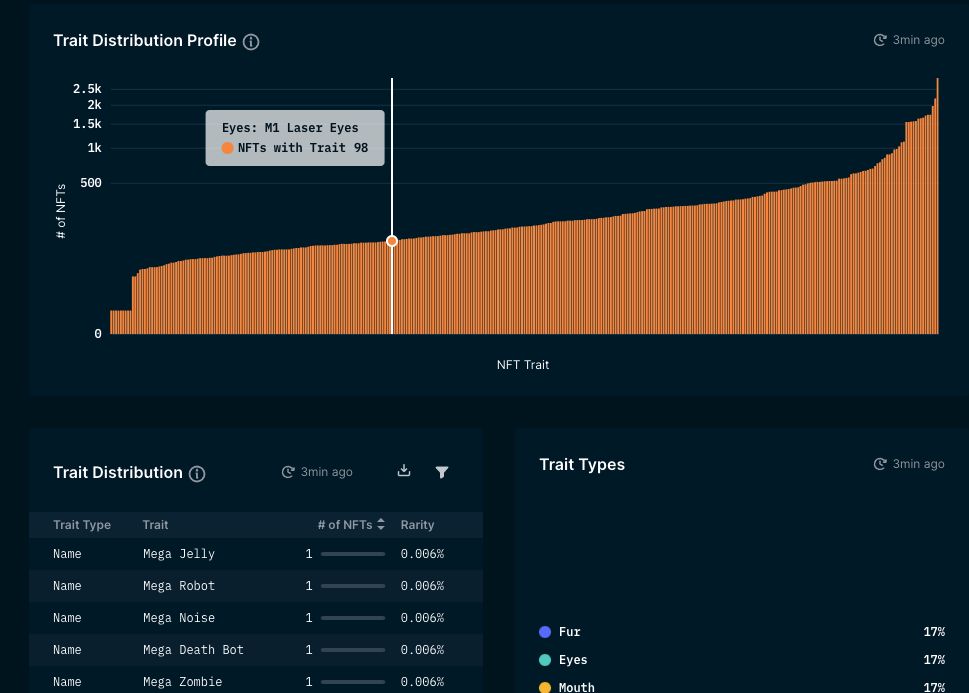
Task: Click the Trait column header
Action: pos(155,524)
